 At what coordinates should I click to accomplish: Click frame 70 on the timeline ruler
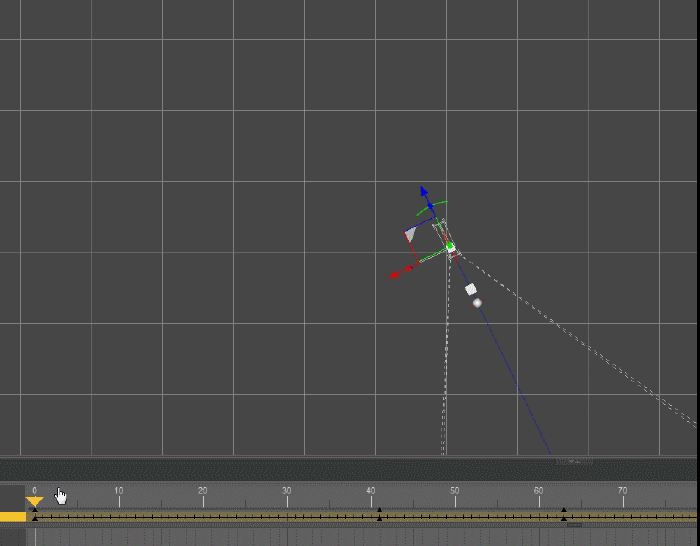pyautogui.click(x=623, y=493)
